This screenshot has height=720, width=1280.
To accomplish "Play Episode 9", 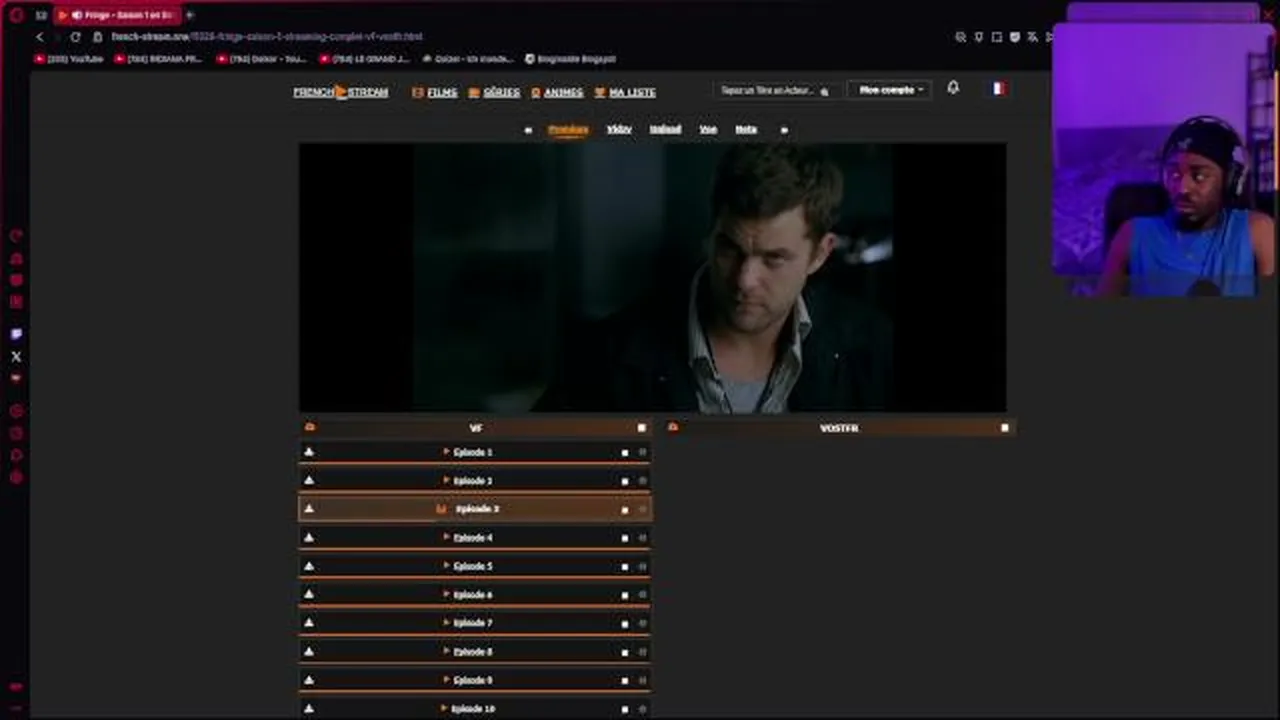I will [475, 680].
